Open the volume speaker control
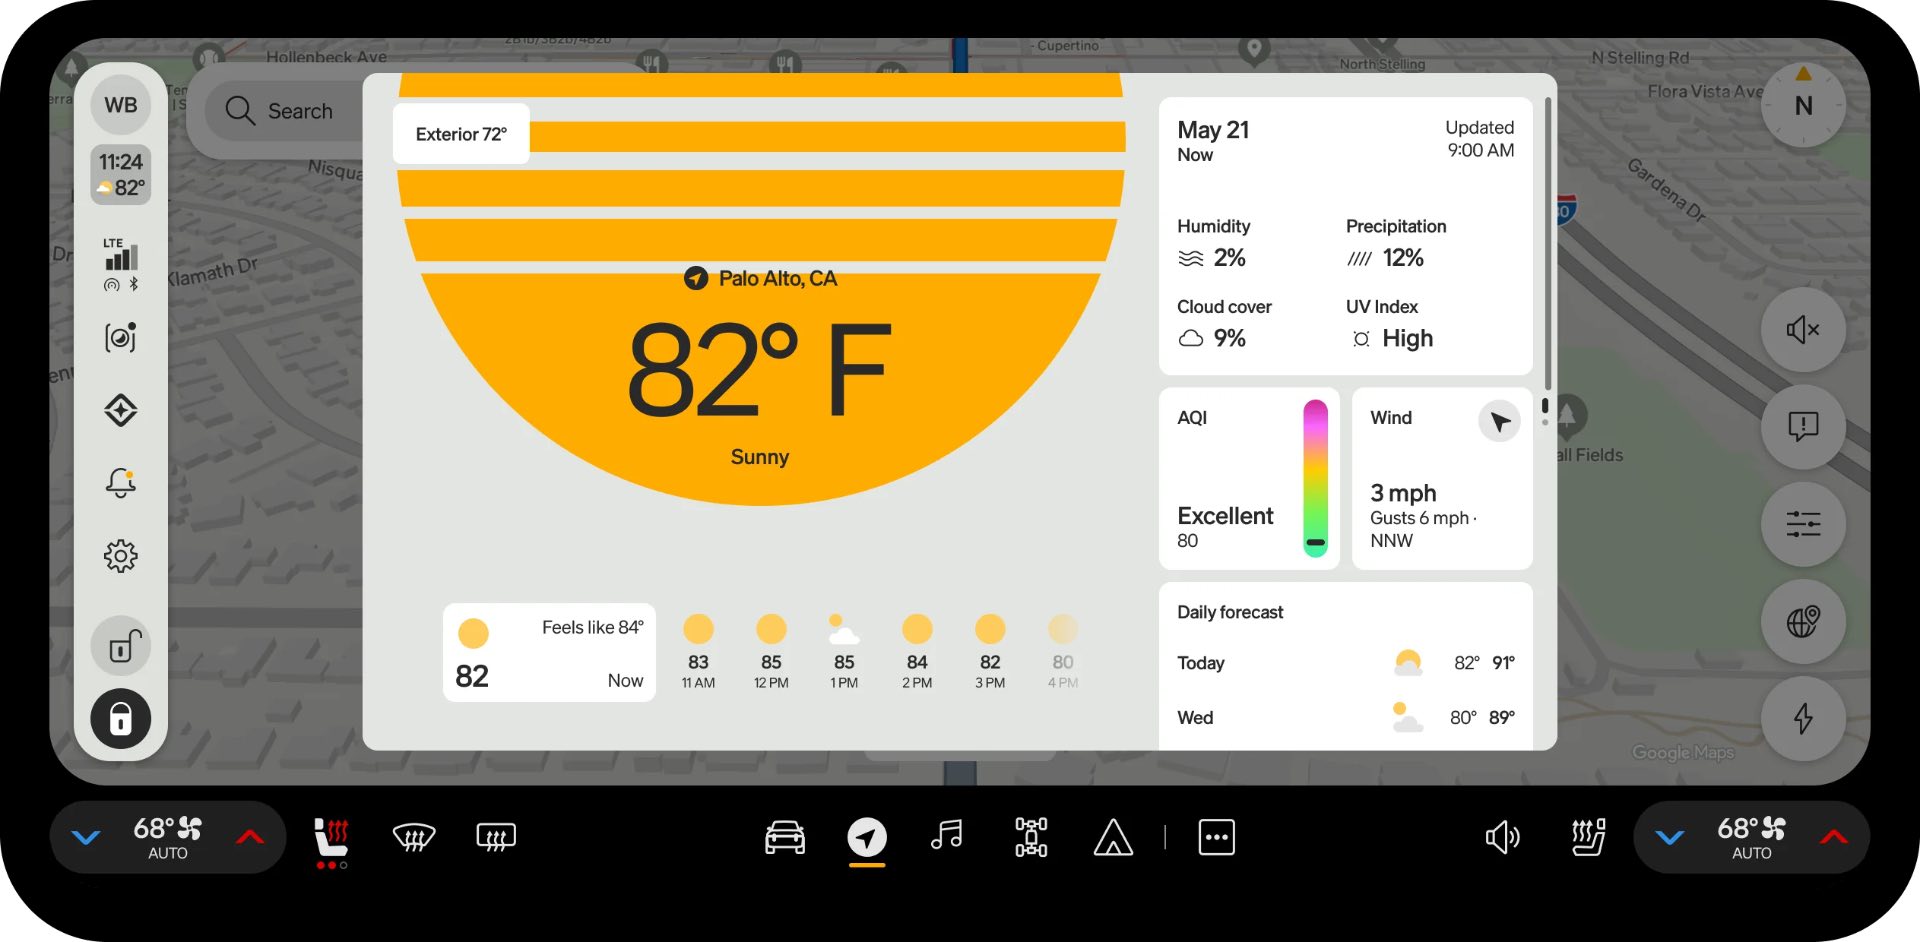Viewport: 1920px width, 942px height. point(1502,837)
